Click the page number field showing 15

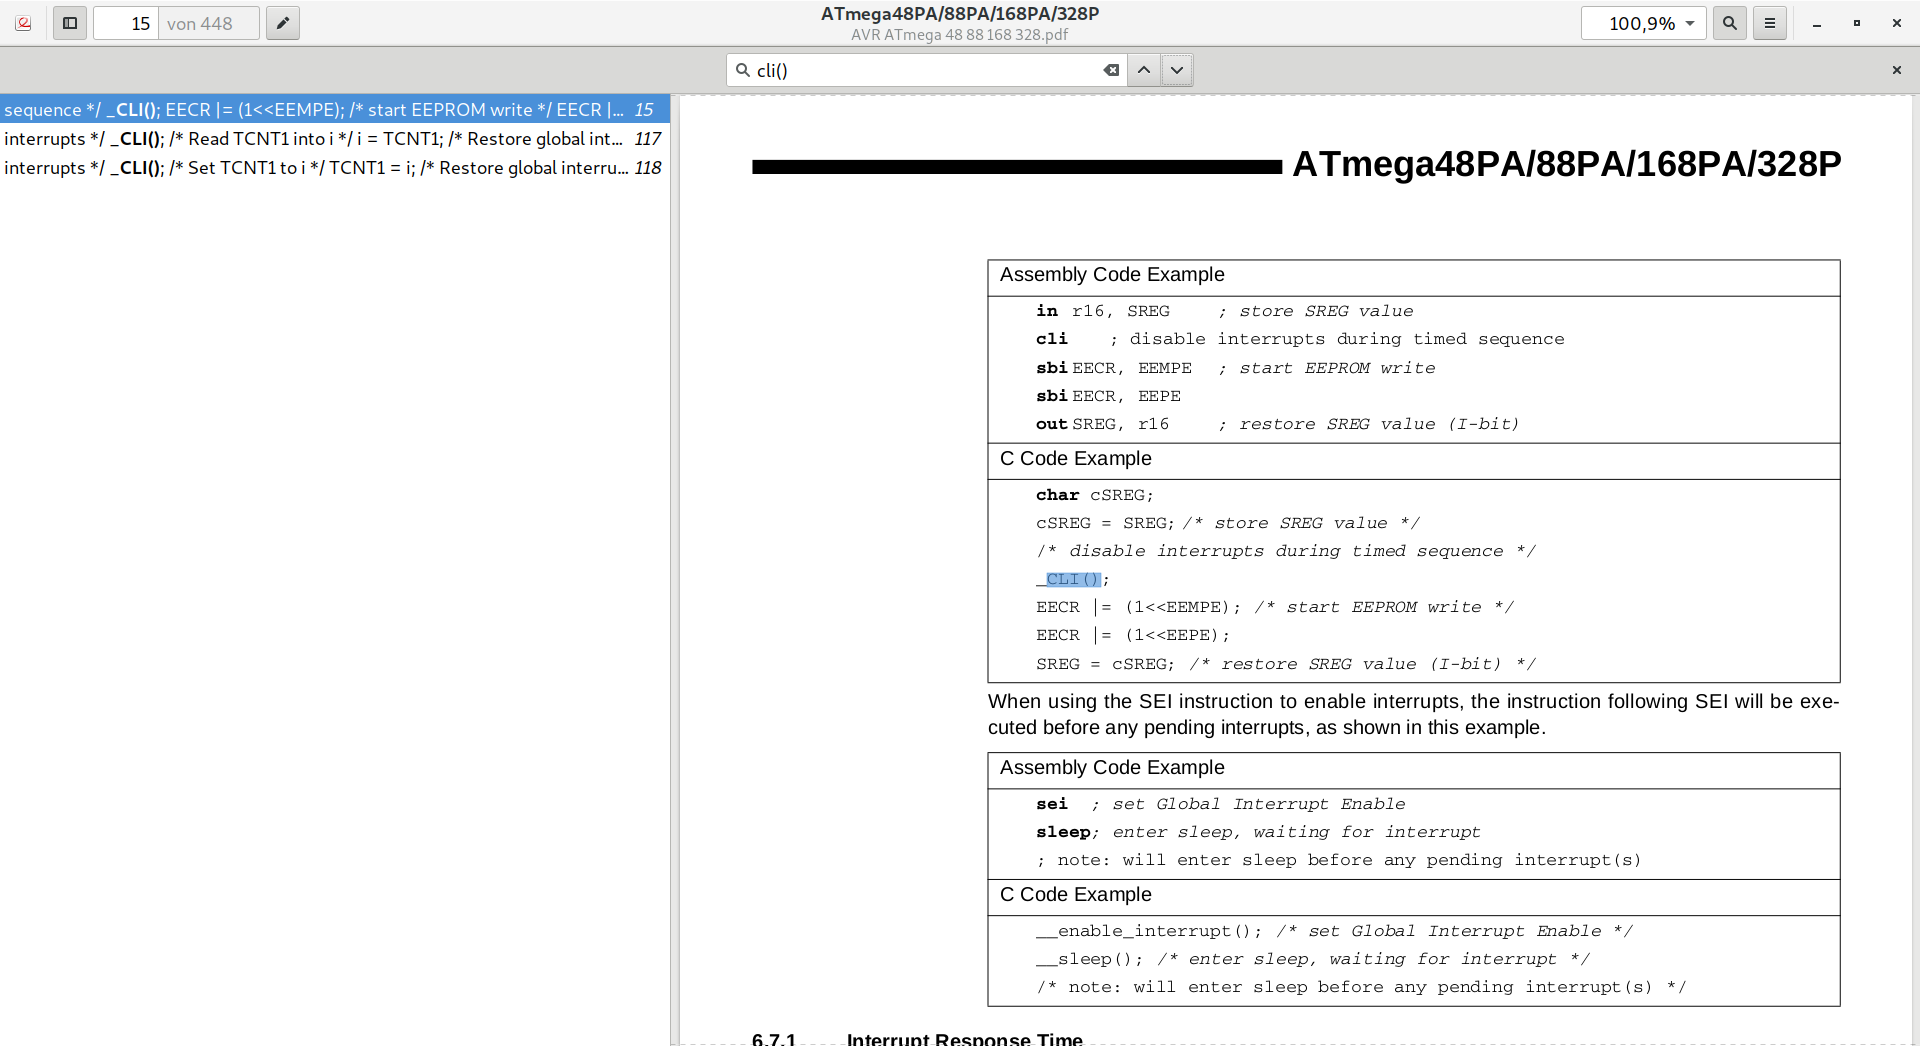(126, 23)
